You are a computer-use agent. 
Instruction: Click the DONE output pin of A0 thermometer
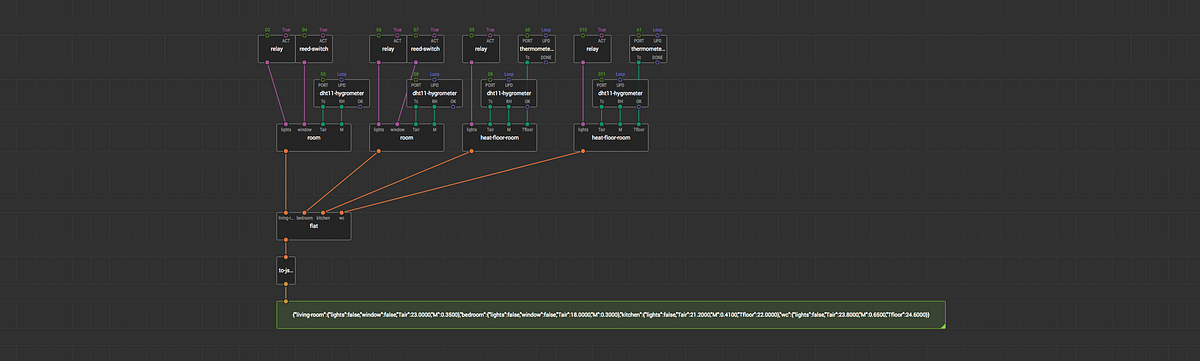546,62
